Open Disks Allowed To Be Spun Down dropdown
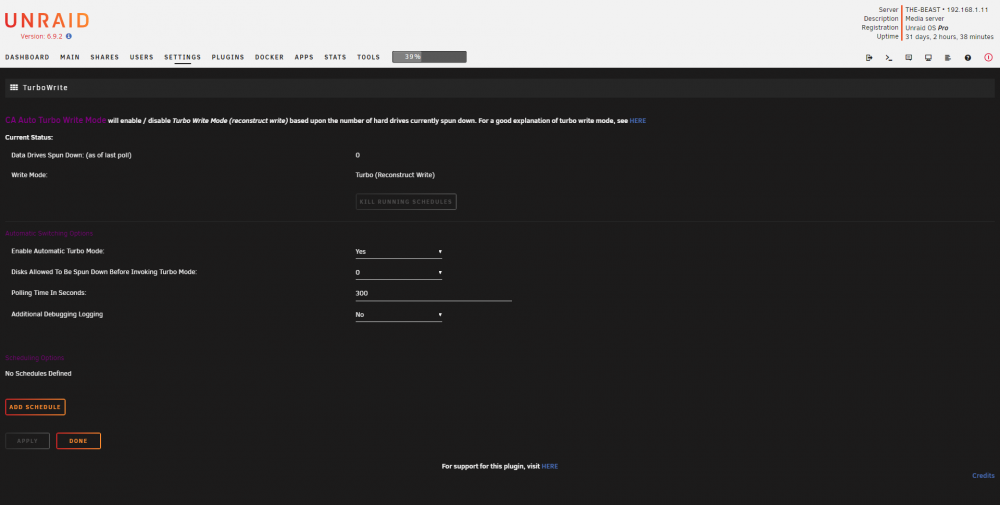The height and width of the screenshot is (505, 1000). point(399,273)
